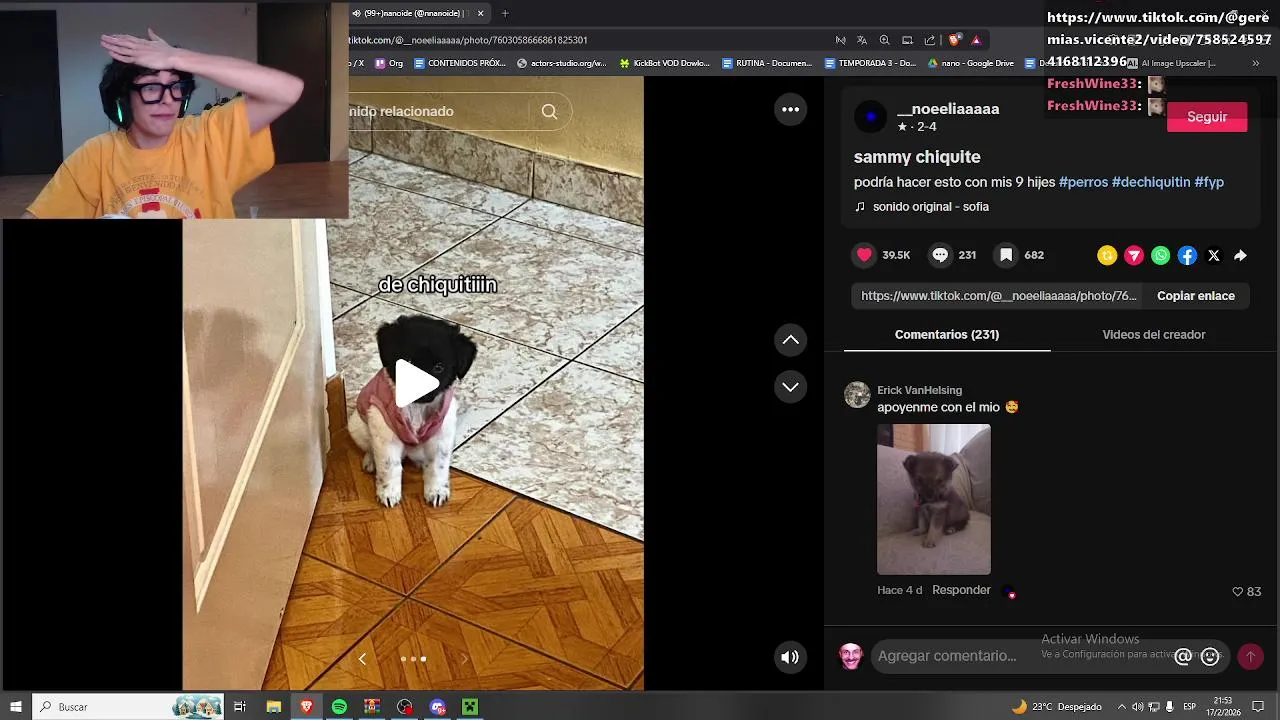Open Spotify from the taskbar
The image size is (1280, 720).
coord(339,707)
